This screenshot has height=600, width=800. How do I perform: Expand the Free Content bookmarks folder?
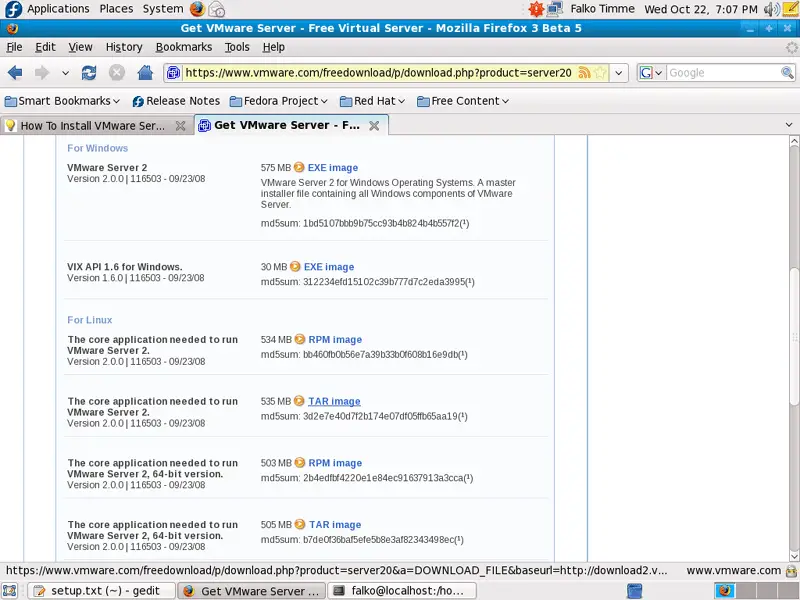[x=463, y=101]
